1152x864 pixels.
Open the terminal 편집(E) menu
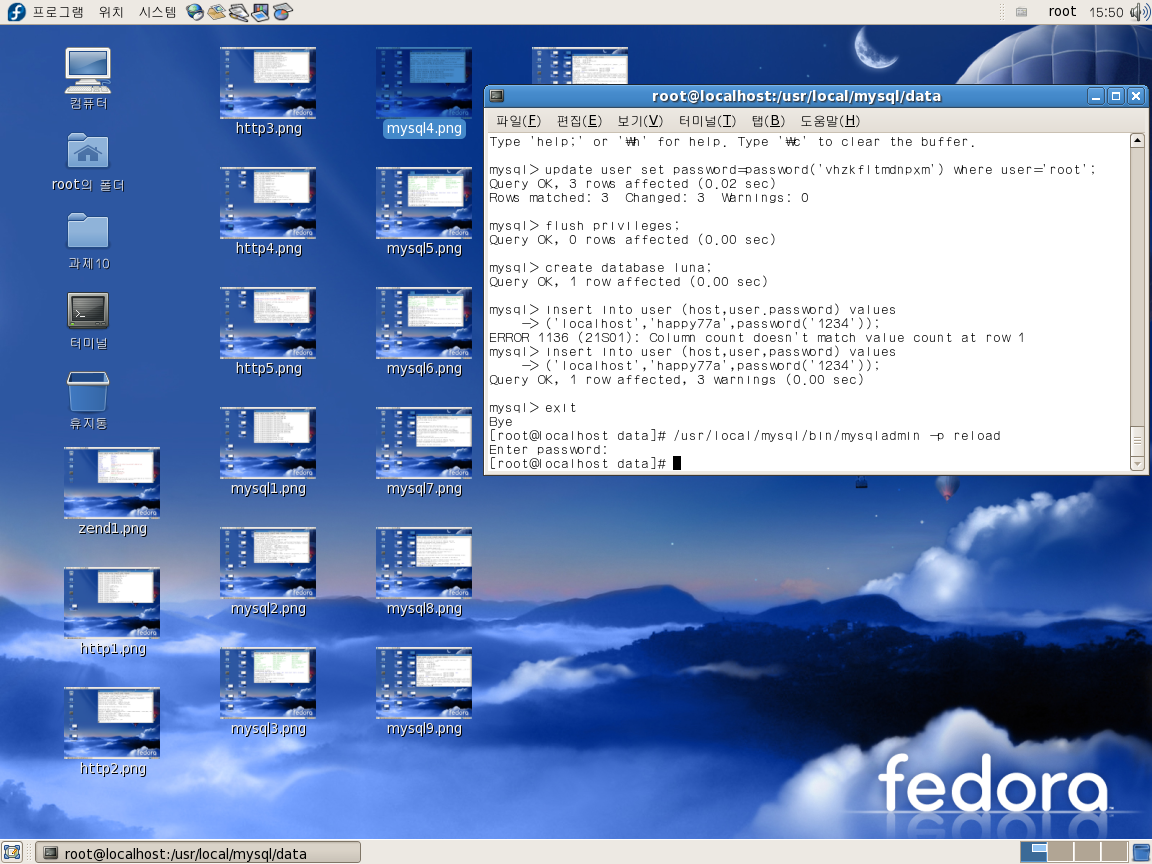pyautogui.click(x=579, y=121)
